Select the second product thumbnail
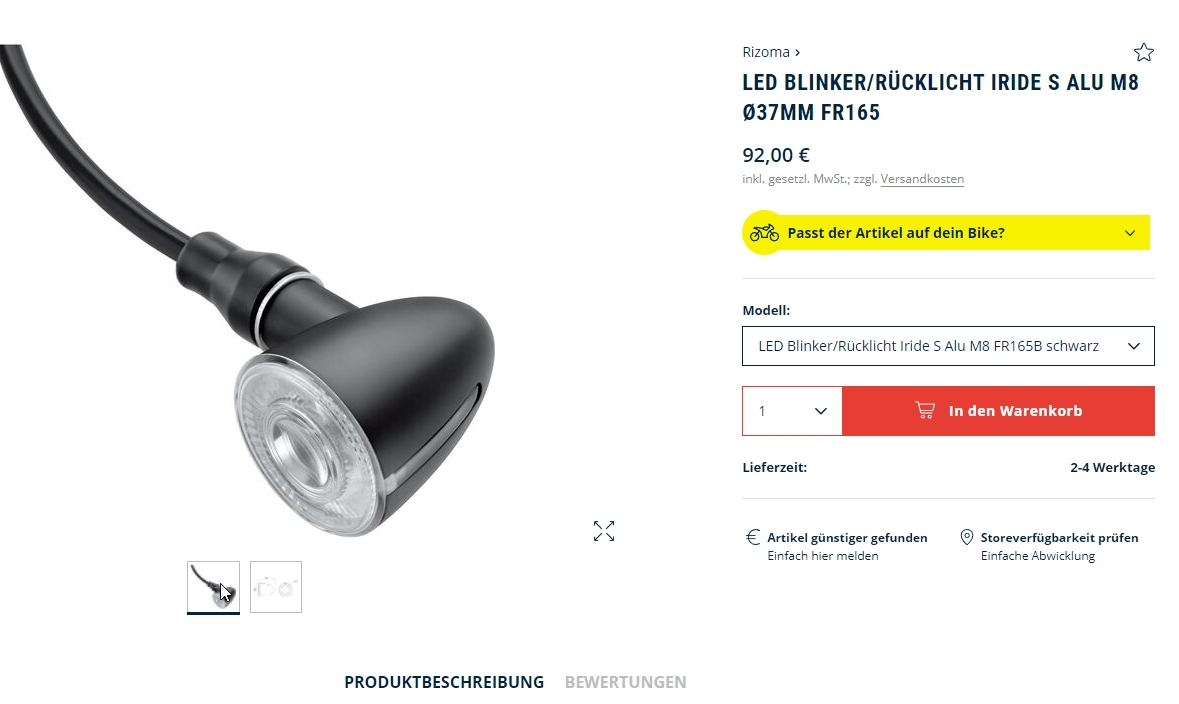This screenshot has height=704, width=1179. pyautogui.click(x=276, y=587)
